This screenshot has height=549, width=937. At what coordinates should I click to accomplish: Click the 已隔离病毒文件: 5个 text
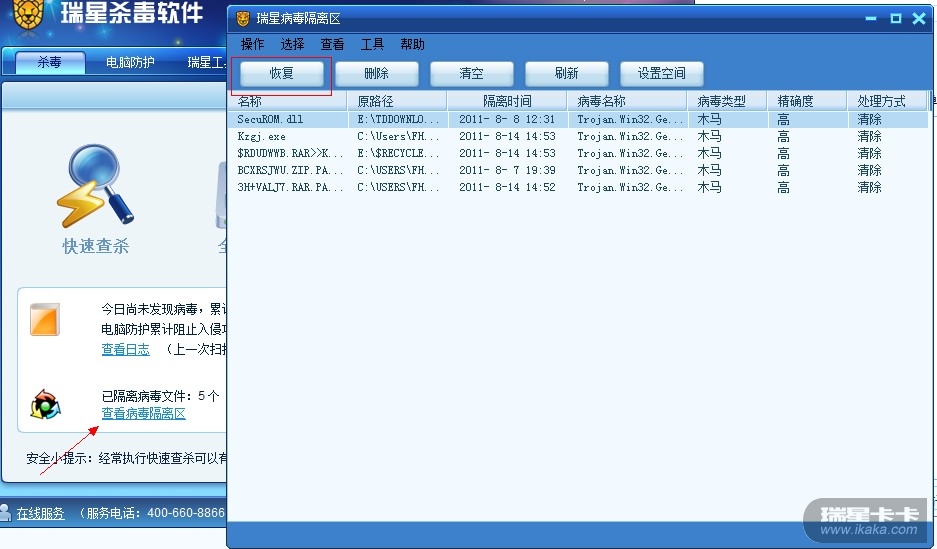pos(160,396)
